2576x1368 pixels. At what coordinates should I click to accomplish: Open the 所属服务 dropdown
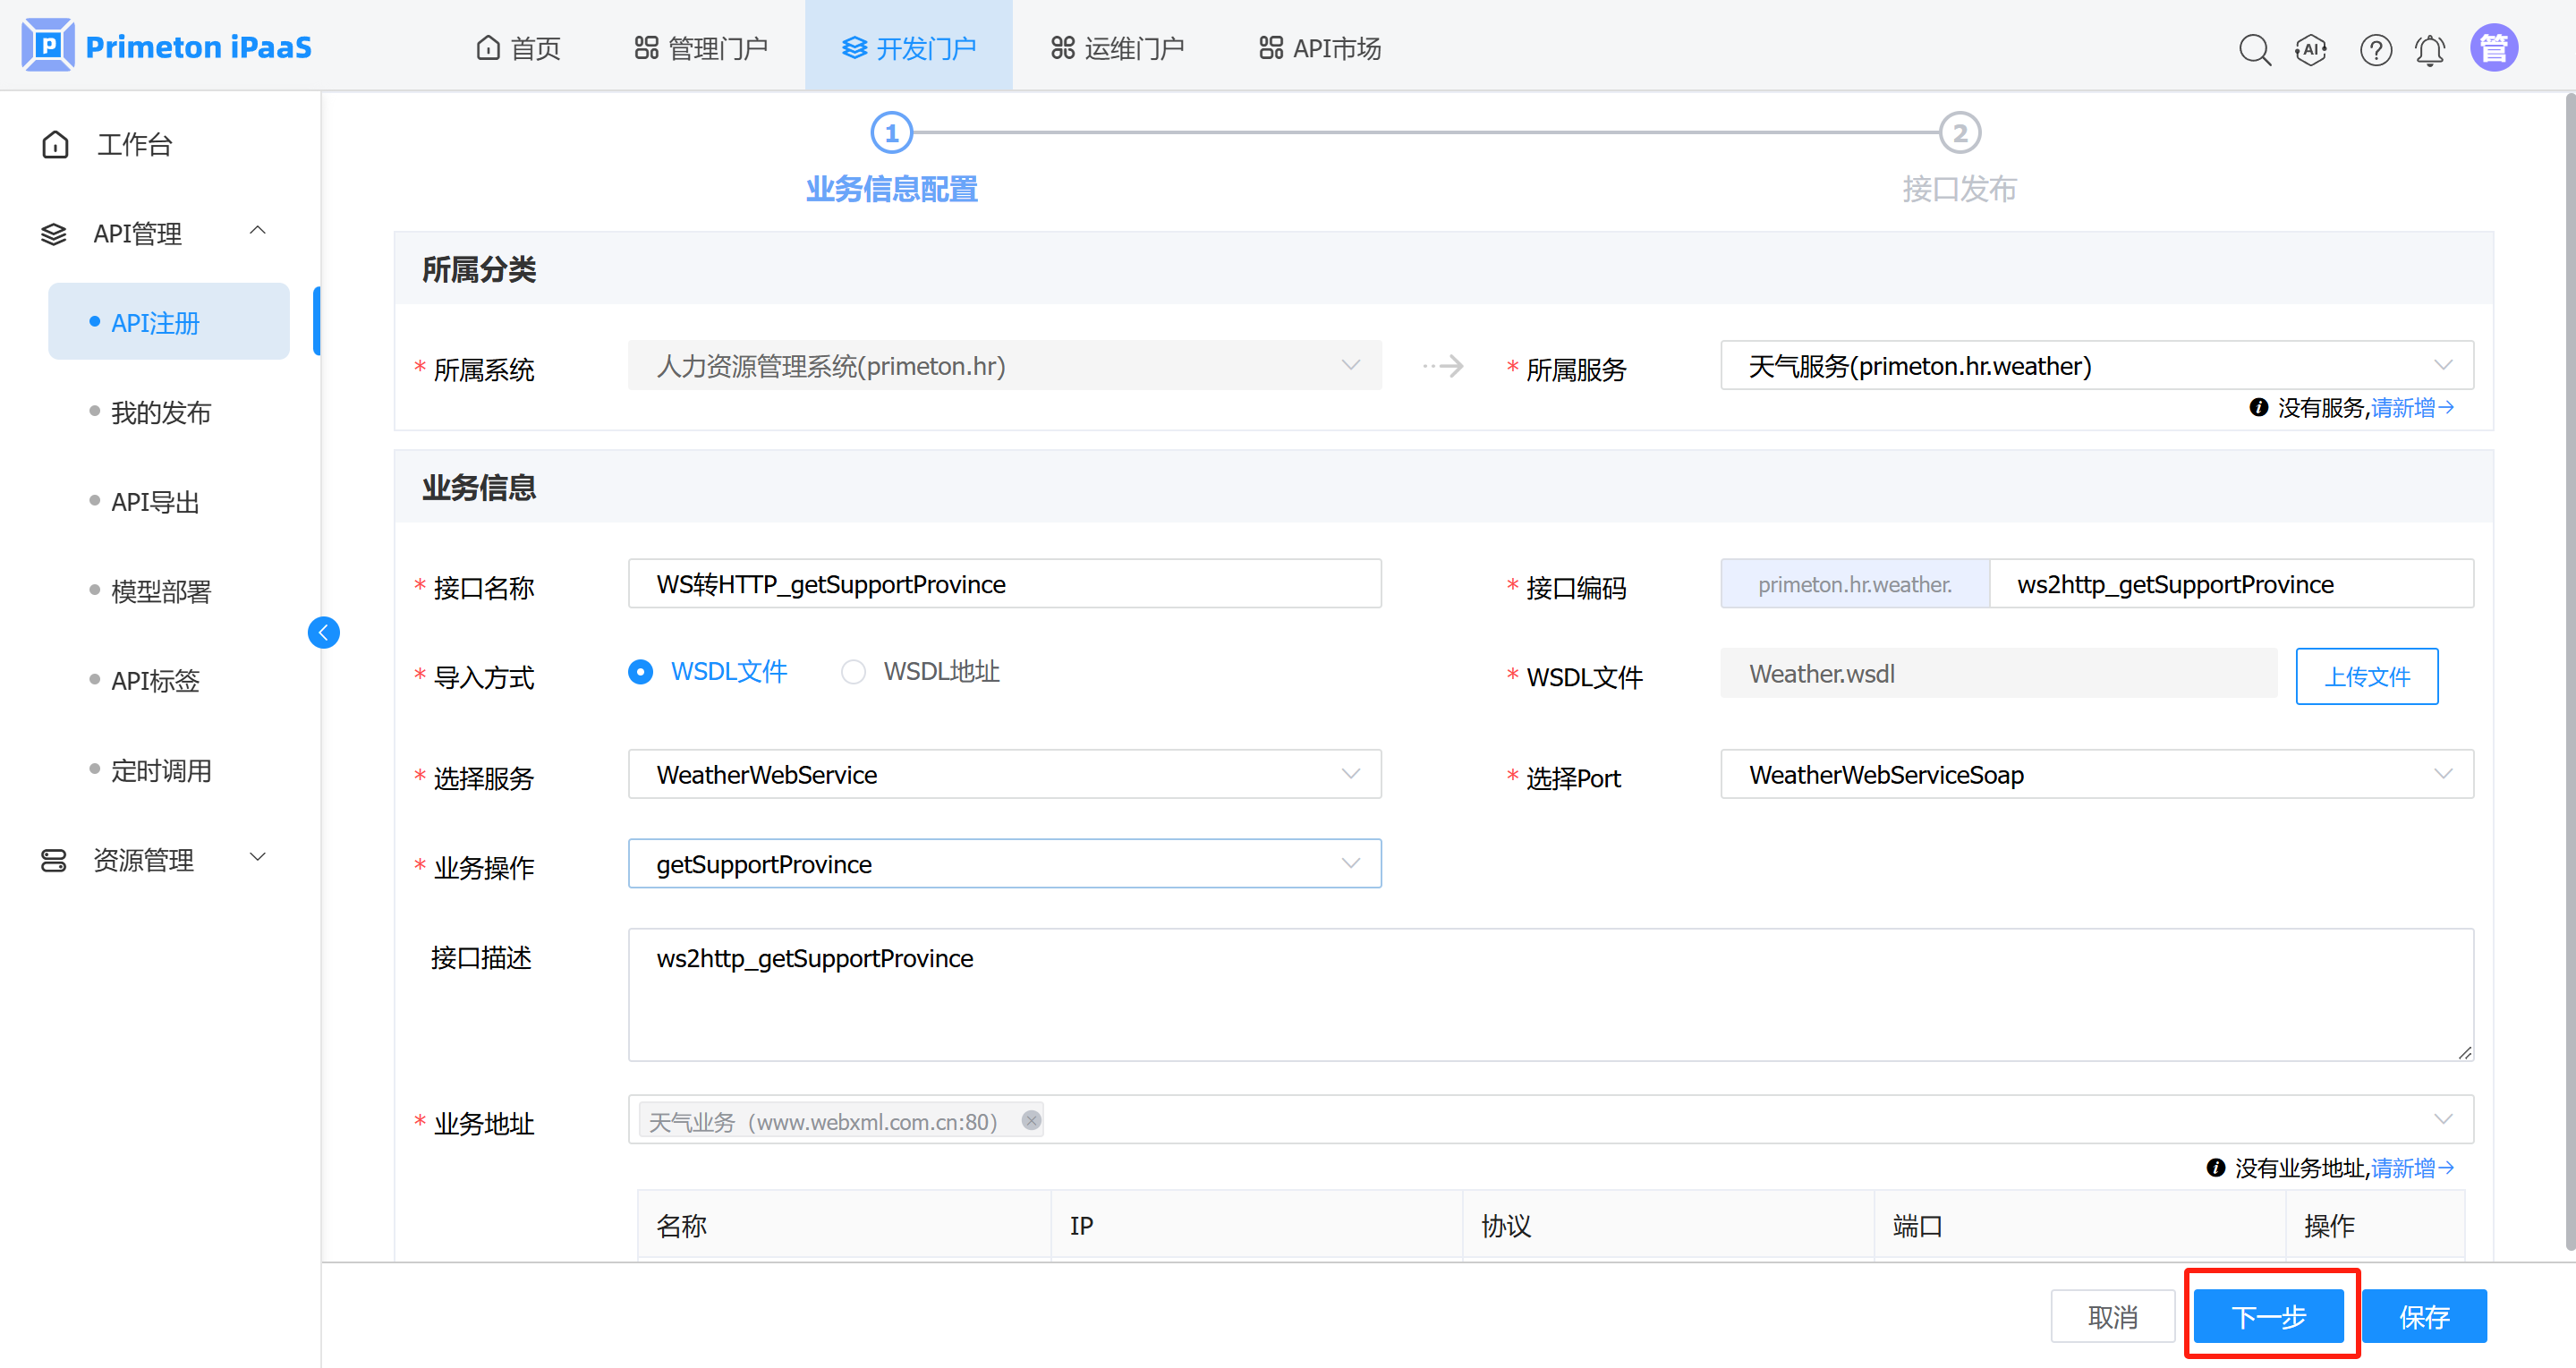(2096, 366)
